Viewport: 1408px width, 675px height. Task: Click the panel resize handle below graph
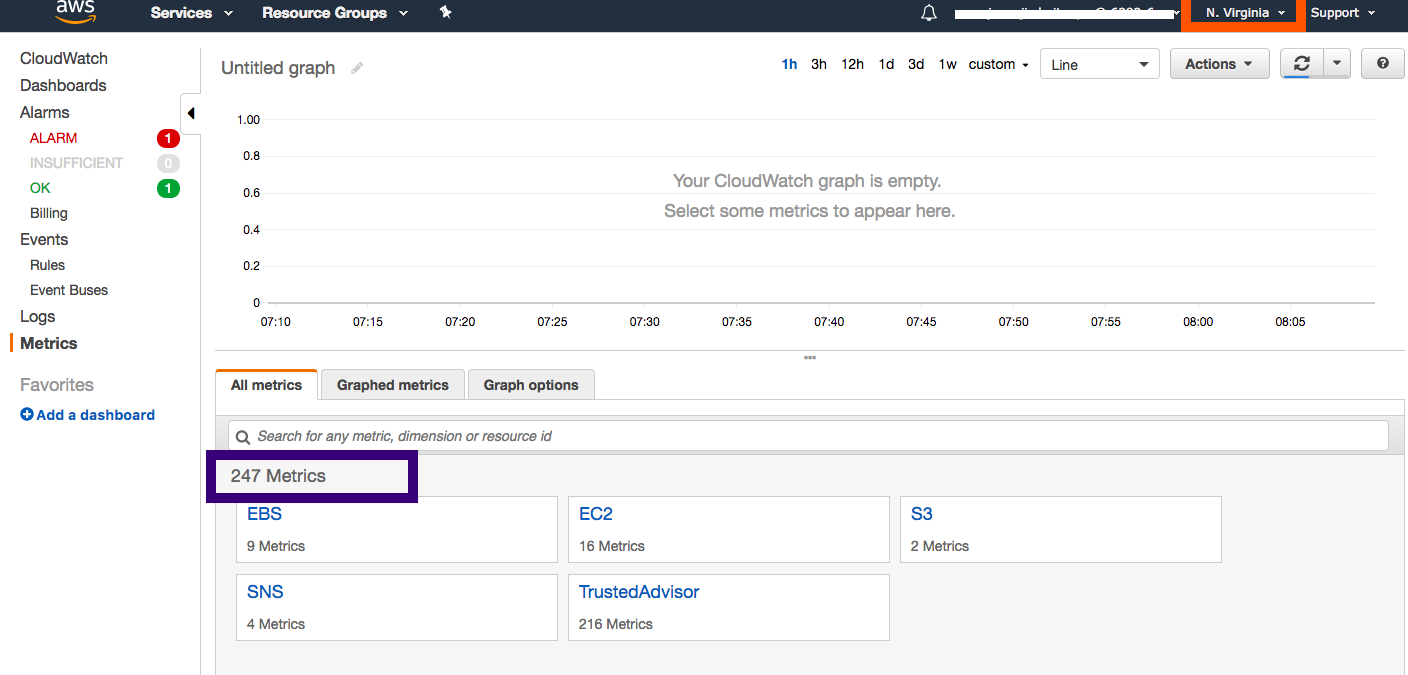point(810,358)
